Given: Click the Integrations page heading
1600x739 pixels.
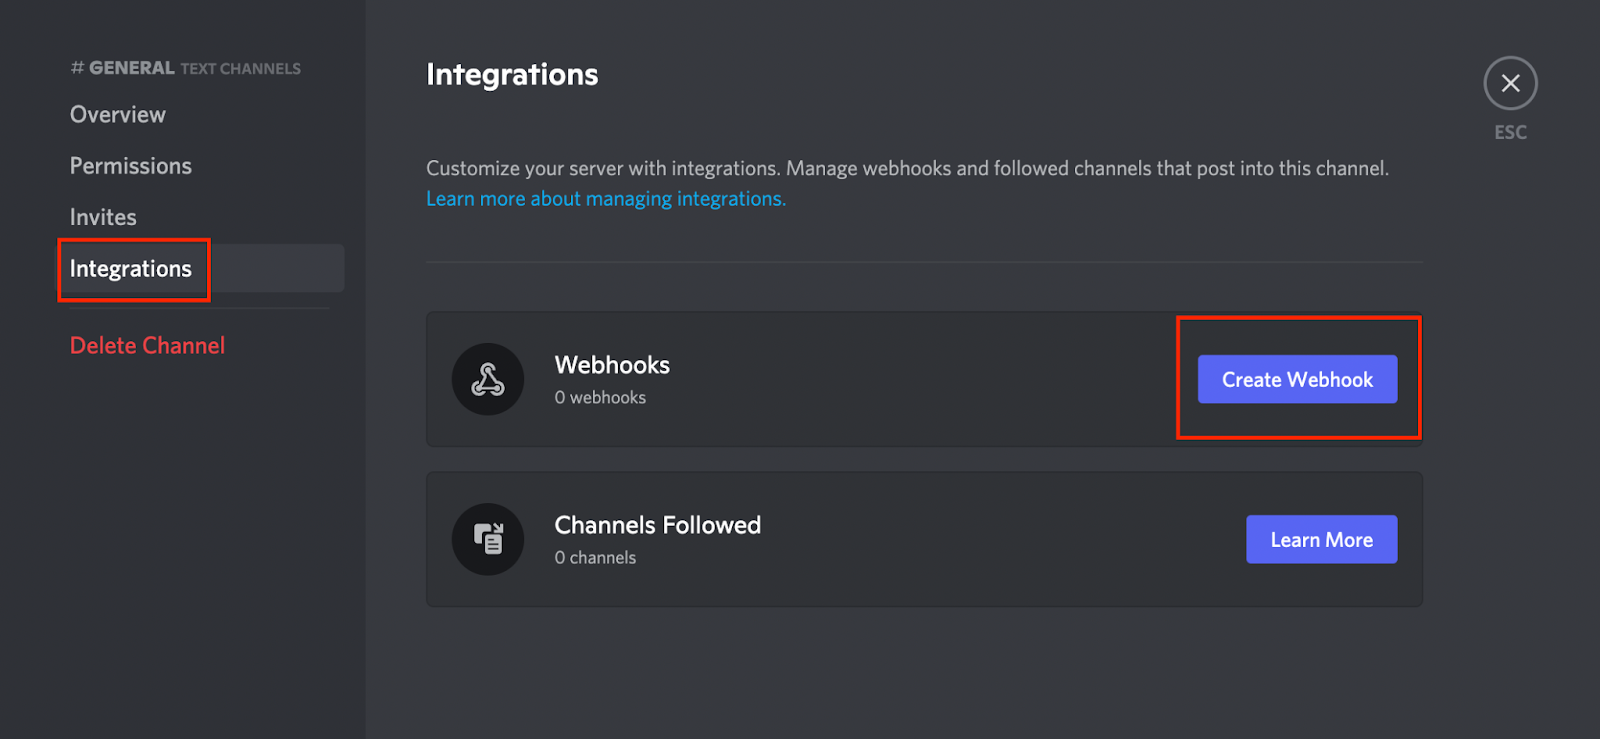Looking at the screenshot, I should point(512,75).
